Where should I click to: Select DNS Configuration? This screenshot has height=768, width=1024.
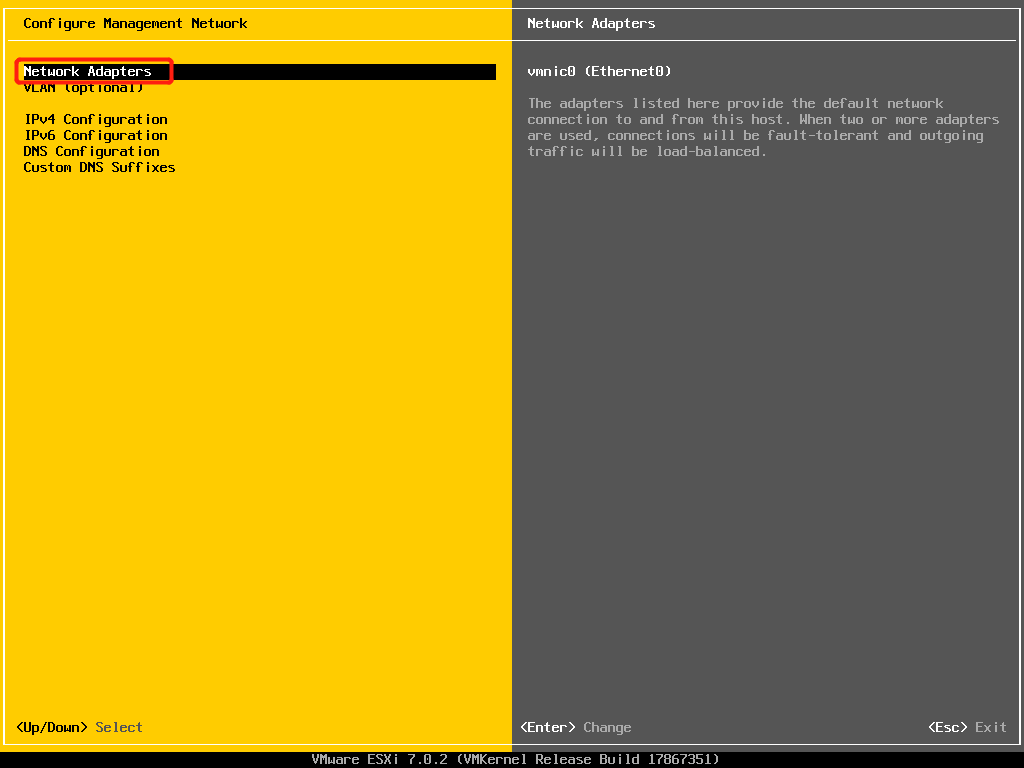pyautogui.click(x=91, y=152)
